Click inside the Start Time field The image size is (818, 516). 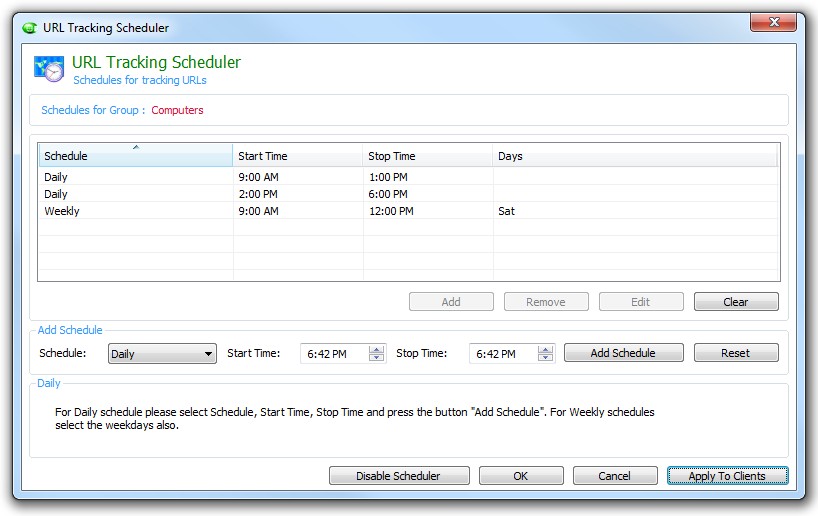(333, 353)
